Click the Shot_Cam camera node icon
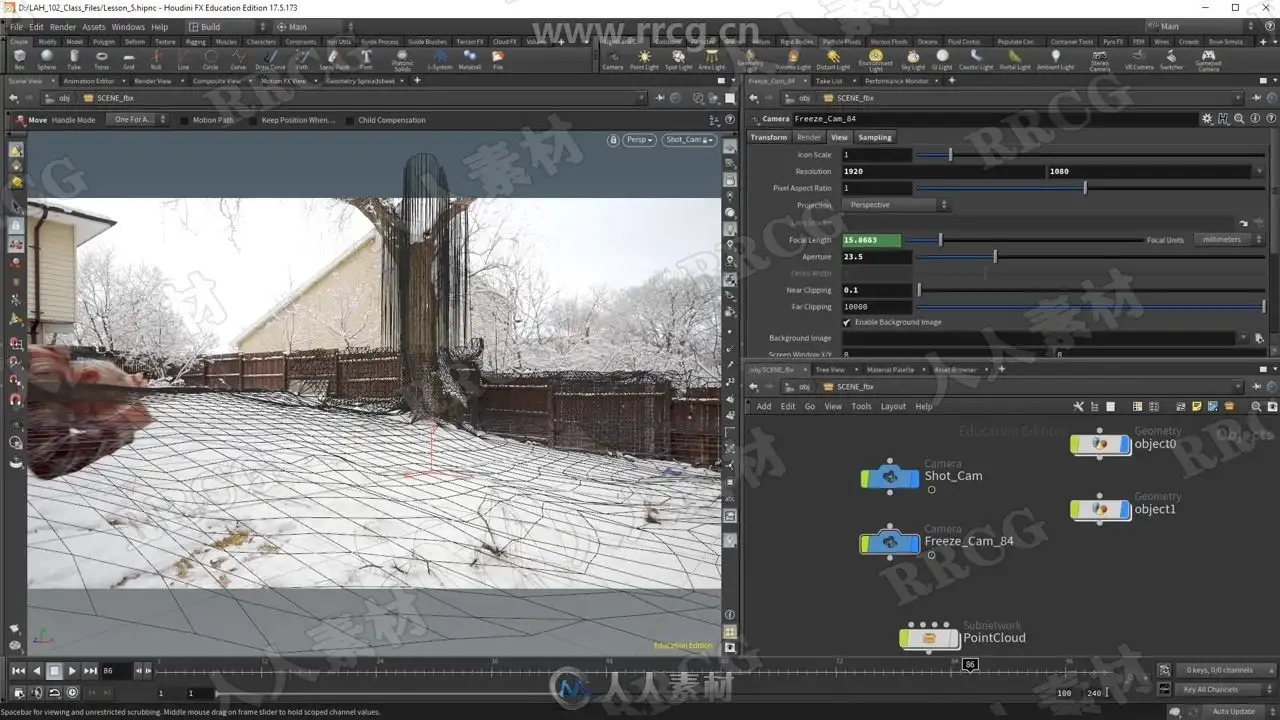1280x720 pixels. pyautogui.click(x=890, y=478)
